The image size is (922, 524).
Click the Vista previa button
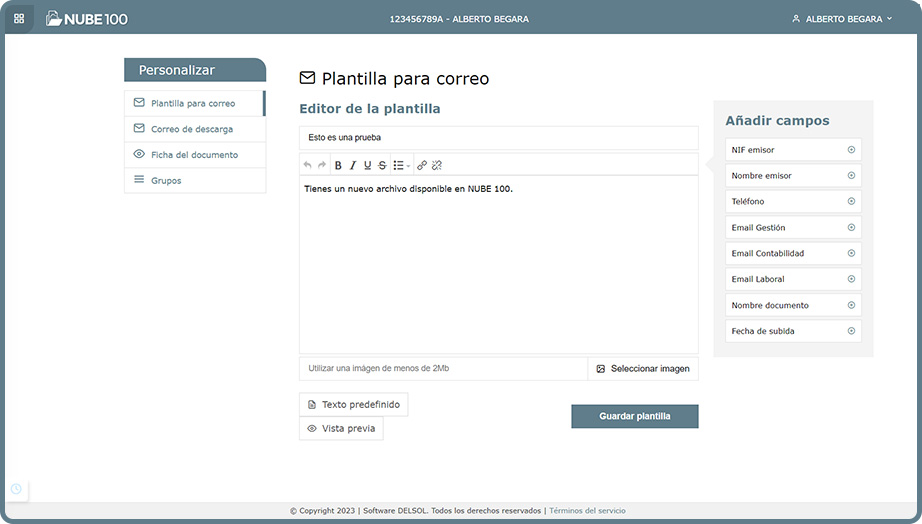coord(341,428)
